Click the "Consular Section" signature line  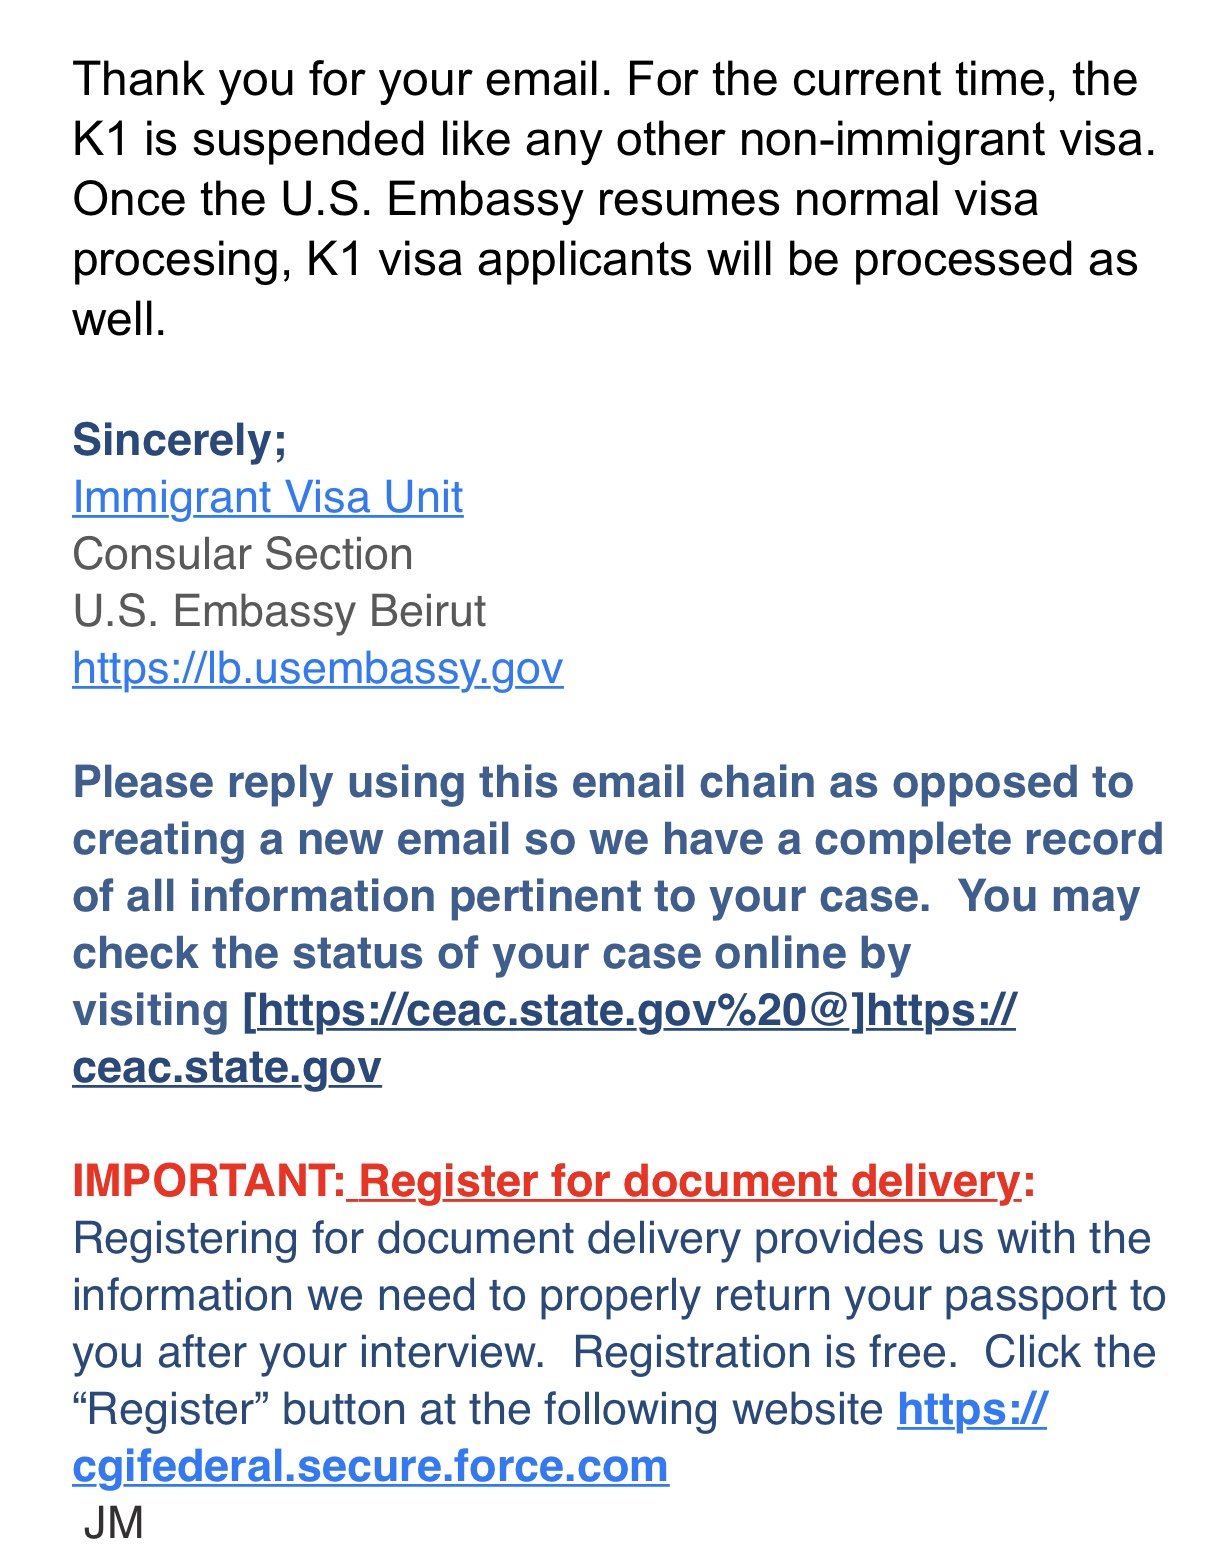coord(242,554)
